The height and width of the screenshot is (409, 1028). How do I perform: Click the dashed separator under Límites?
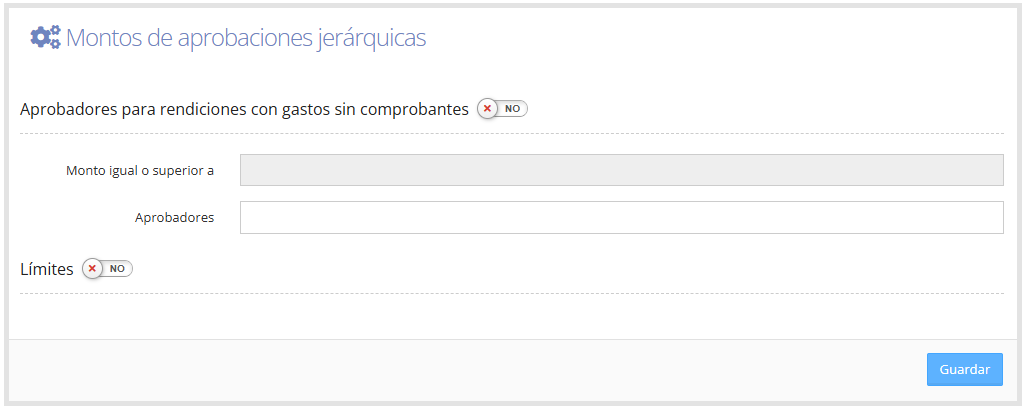coord(512,294)
